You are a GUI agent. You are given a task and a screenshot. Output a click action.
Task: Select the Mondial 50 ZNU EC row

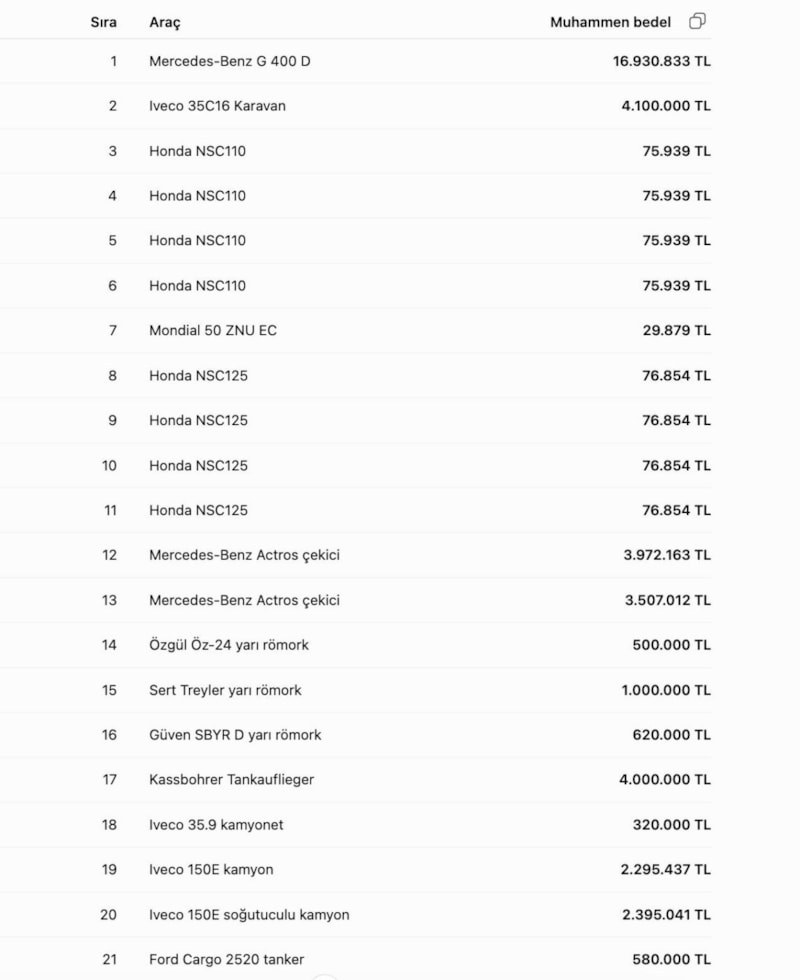356,330
